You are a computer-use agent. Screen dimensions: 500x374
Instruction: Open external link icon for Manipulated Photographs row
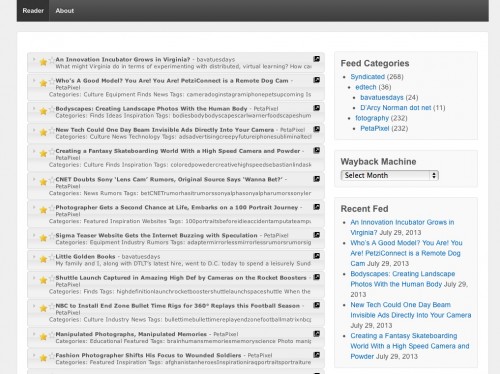tap(316, 333)
